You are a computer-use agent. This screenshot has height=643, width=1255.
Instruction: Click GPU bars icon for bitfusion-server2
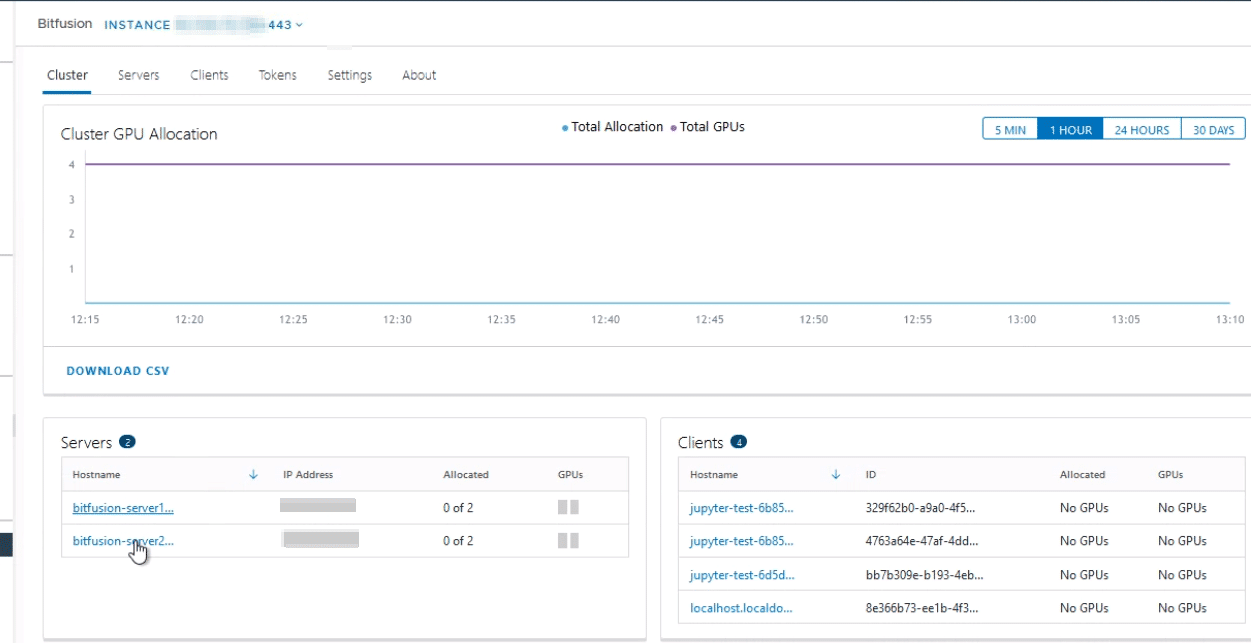coord(568,541)
